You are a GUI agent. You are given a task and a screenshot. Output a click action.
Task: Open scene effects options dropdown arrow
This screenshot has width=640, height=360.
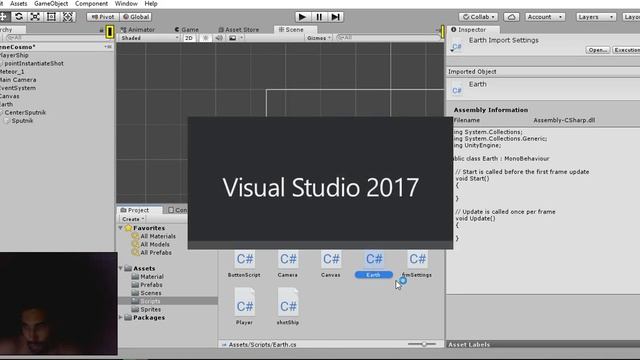pos(242,38)
